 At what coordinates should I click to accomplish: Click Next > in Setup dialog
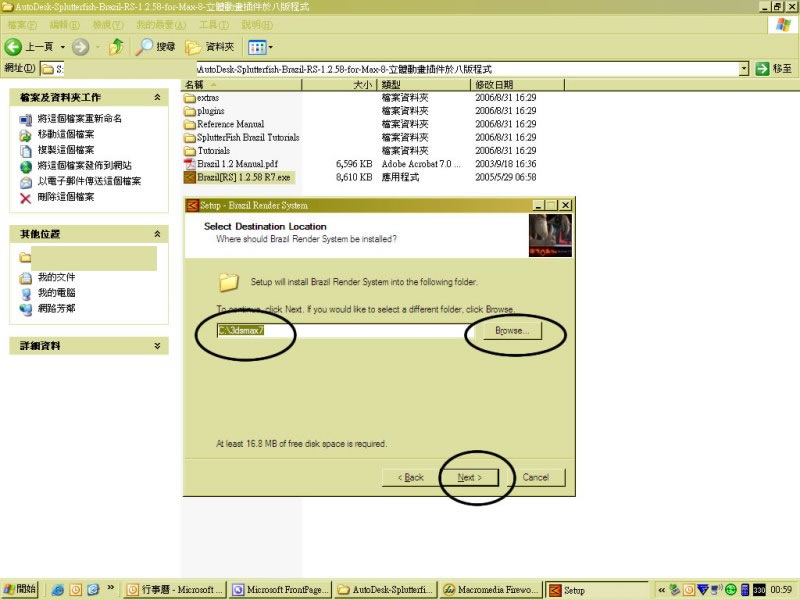point(469,478)
